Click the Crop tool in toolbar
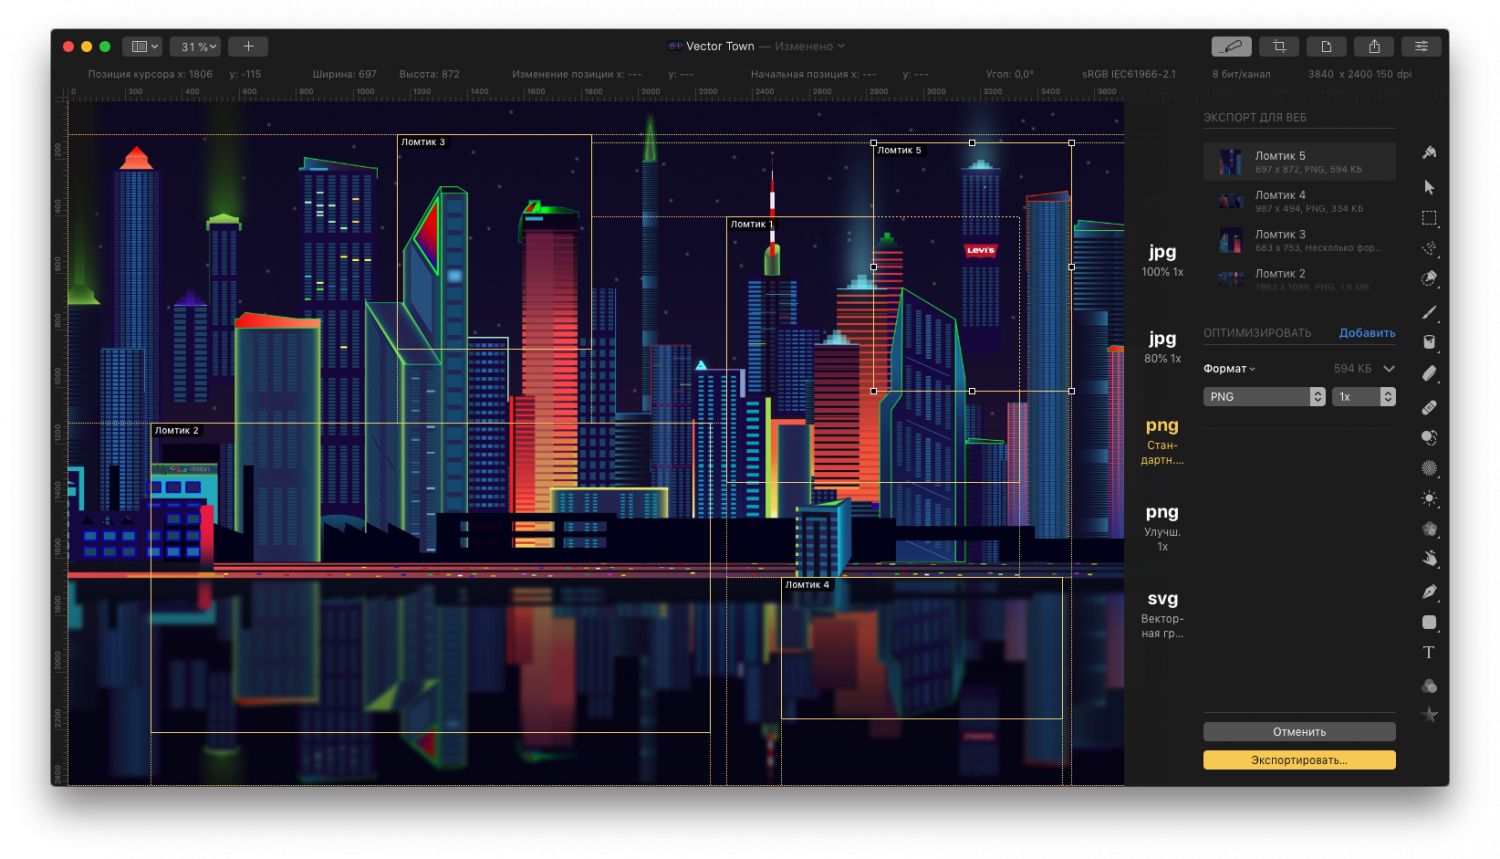 [1279, 46]
